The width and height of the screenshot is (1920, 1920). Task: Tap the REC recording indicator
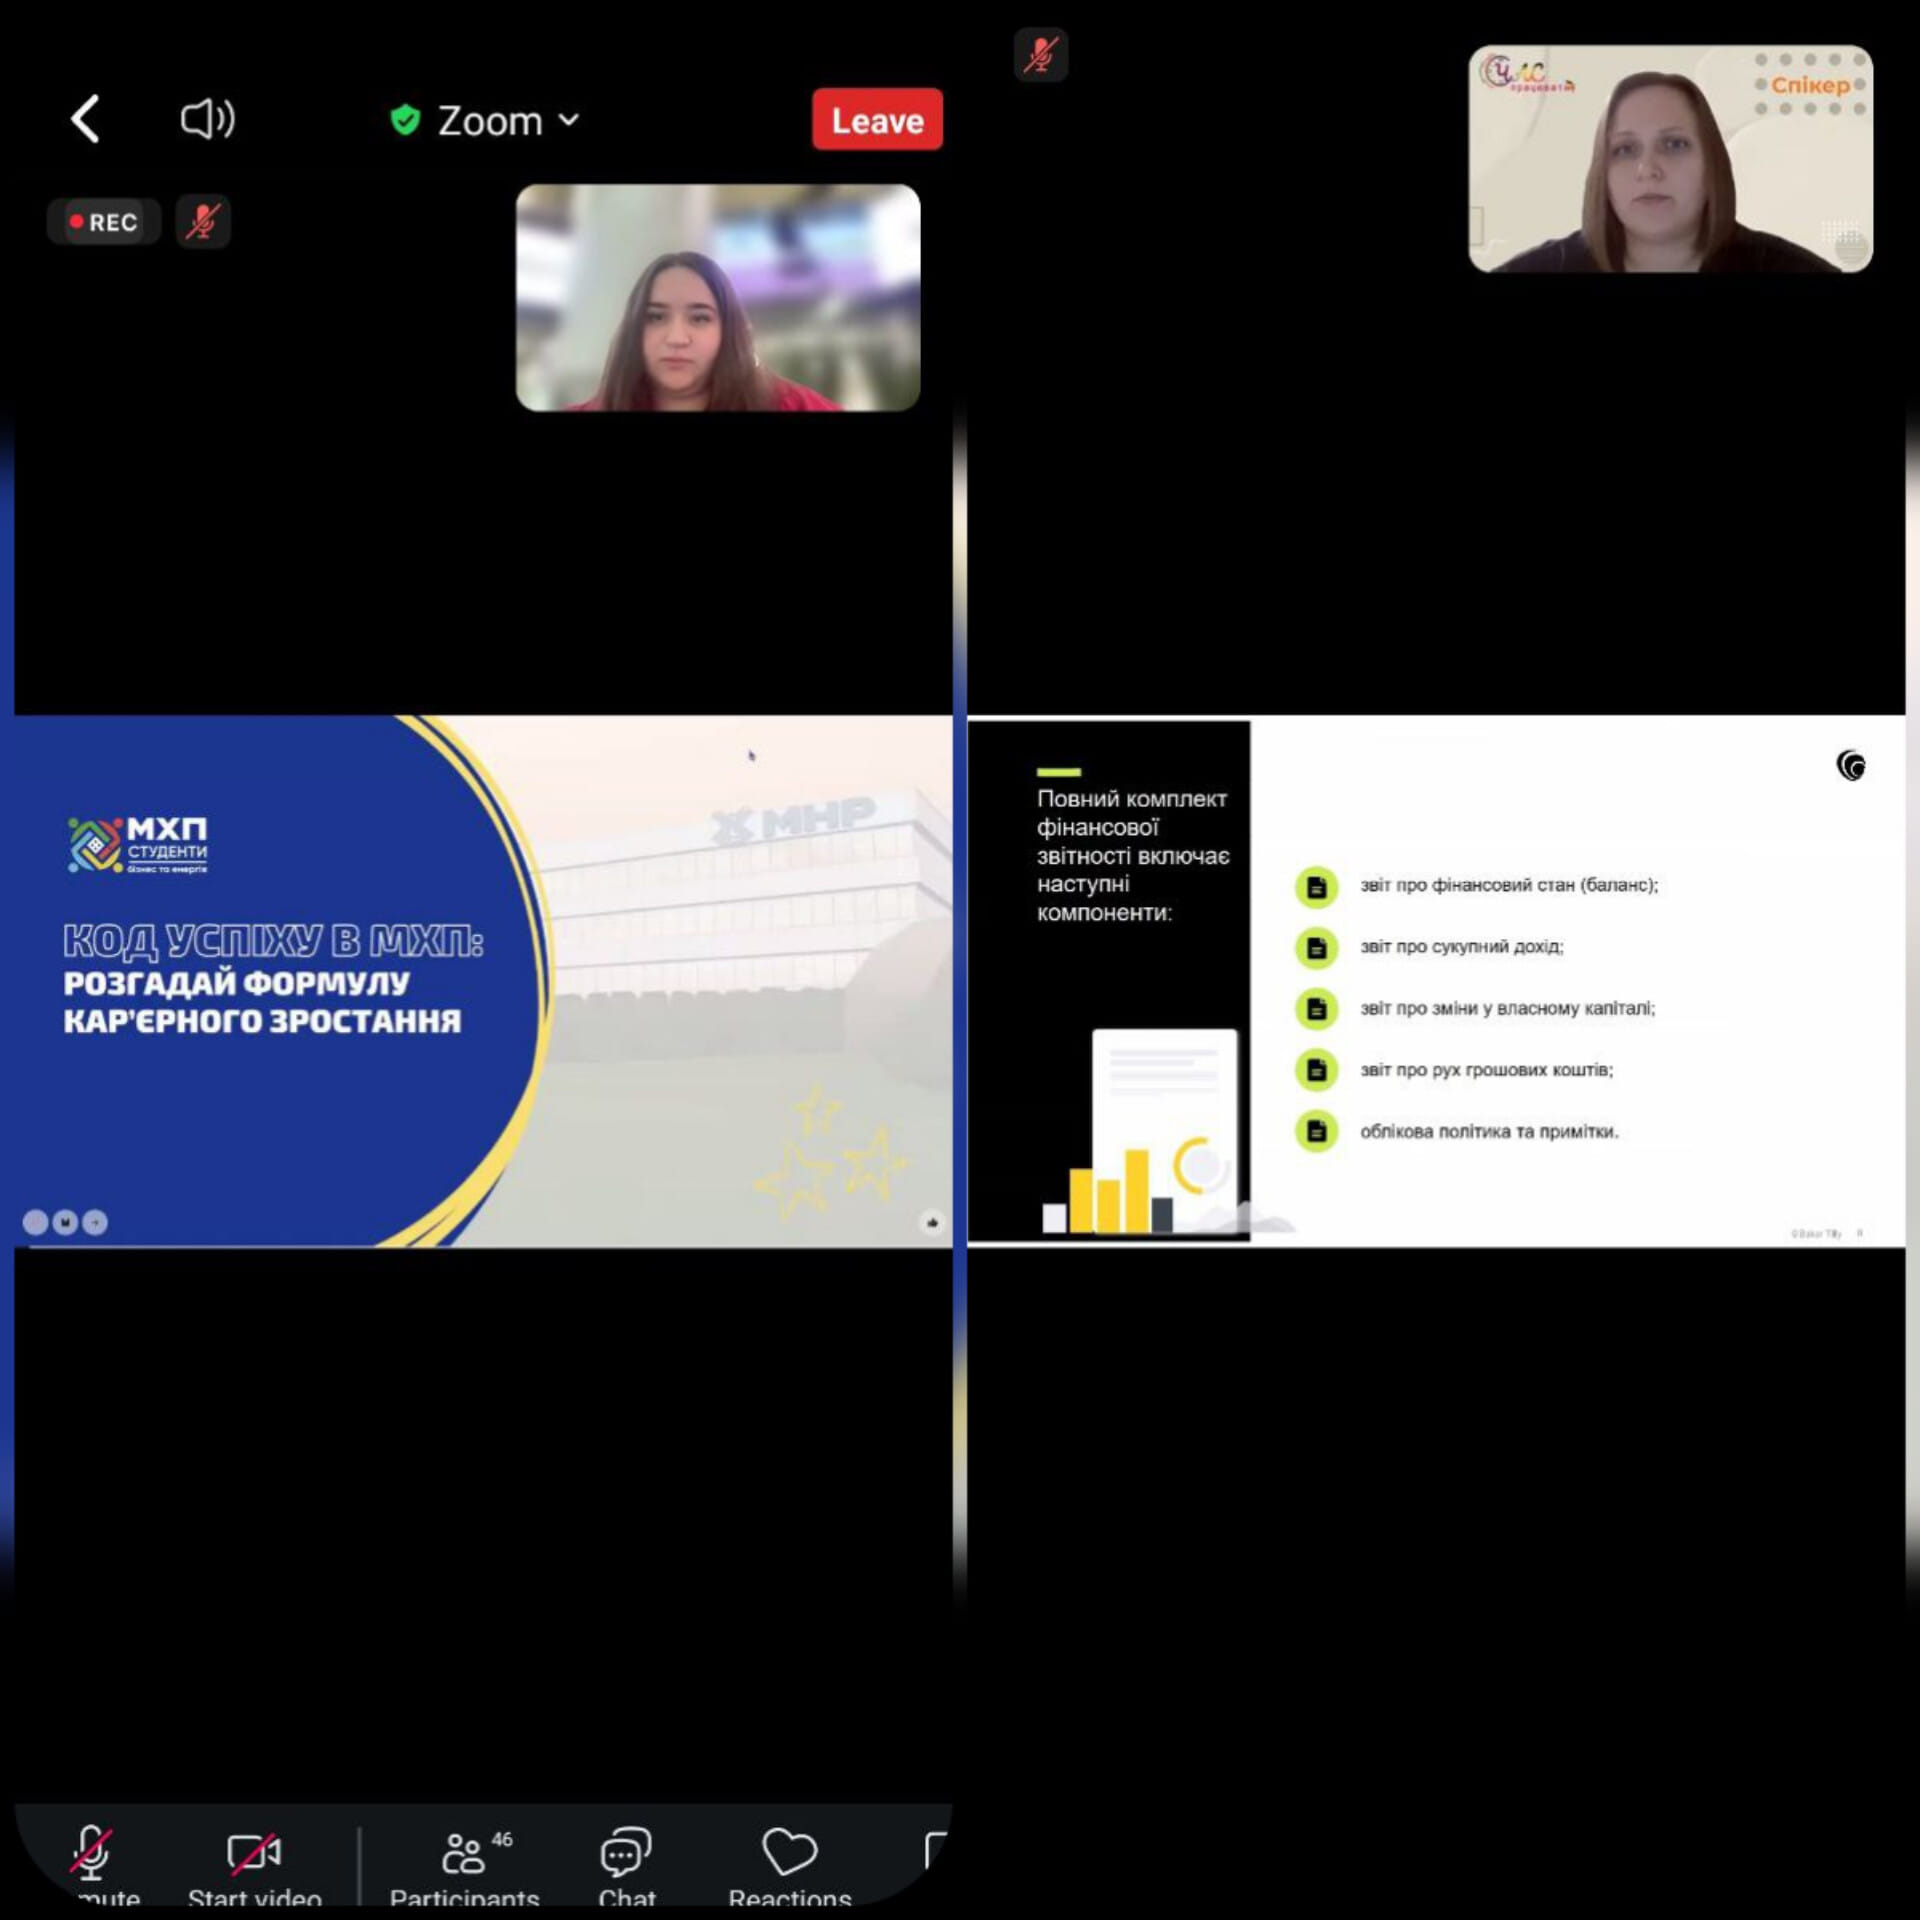point(104,222)
